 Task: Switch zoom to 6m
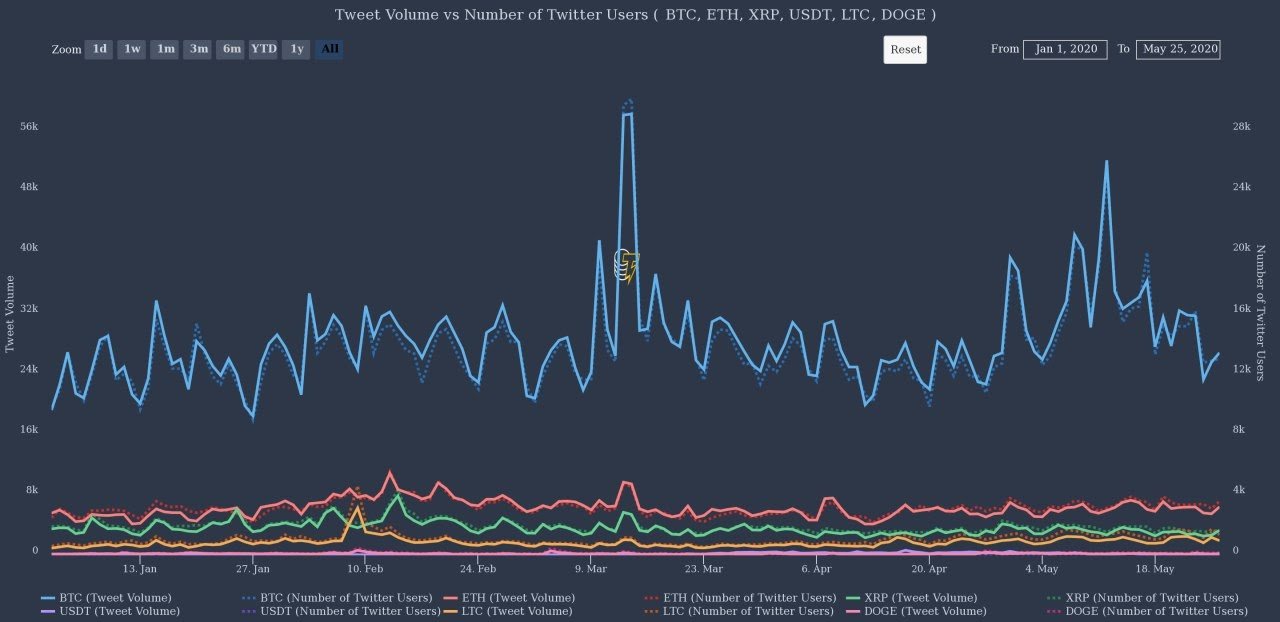[x=231, y=49]
